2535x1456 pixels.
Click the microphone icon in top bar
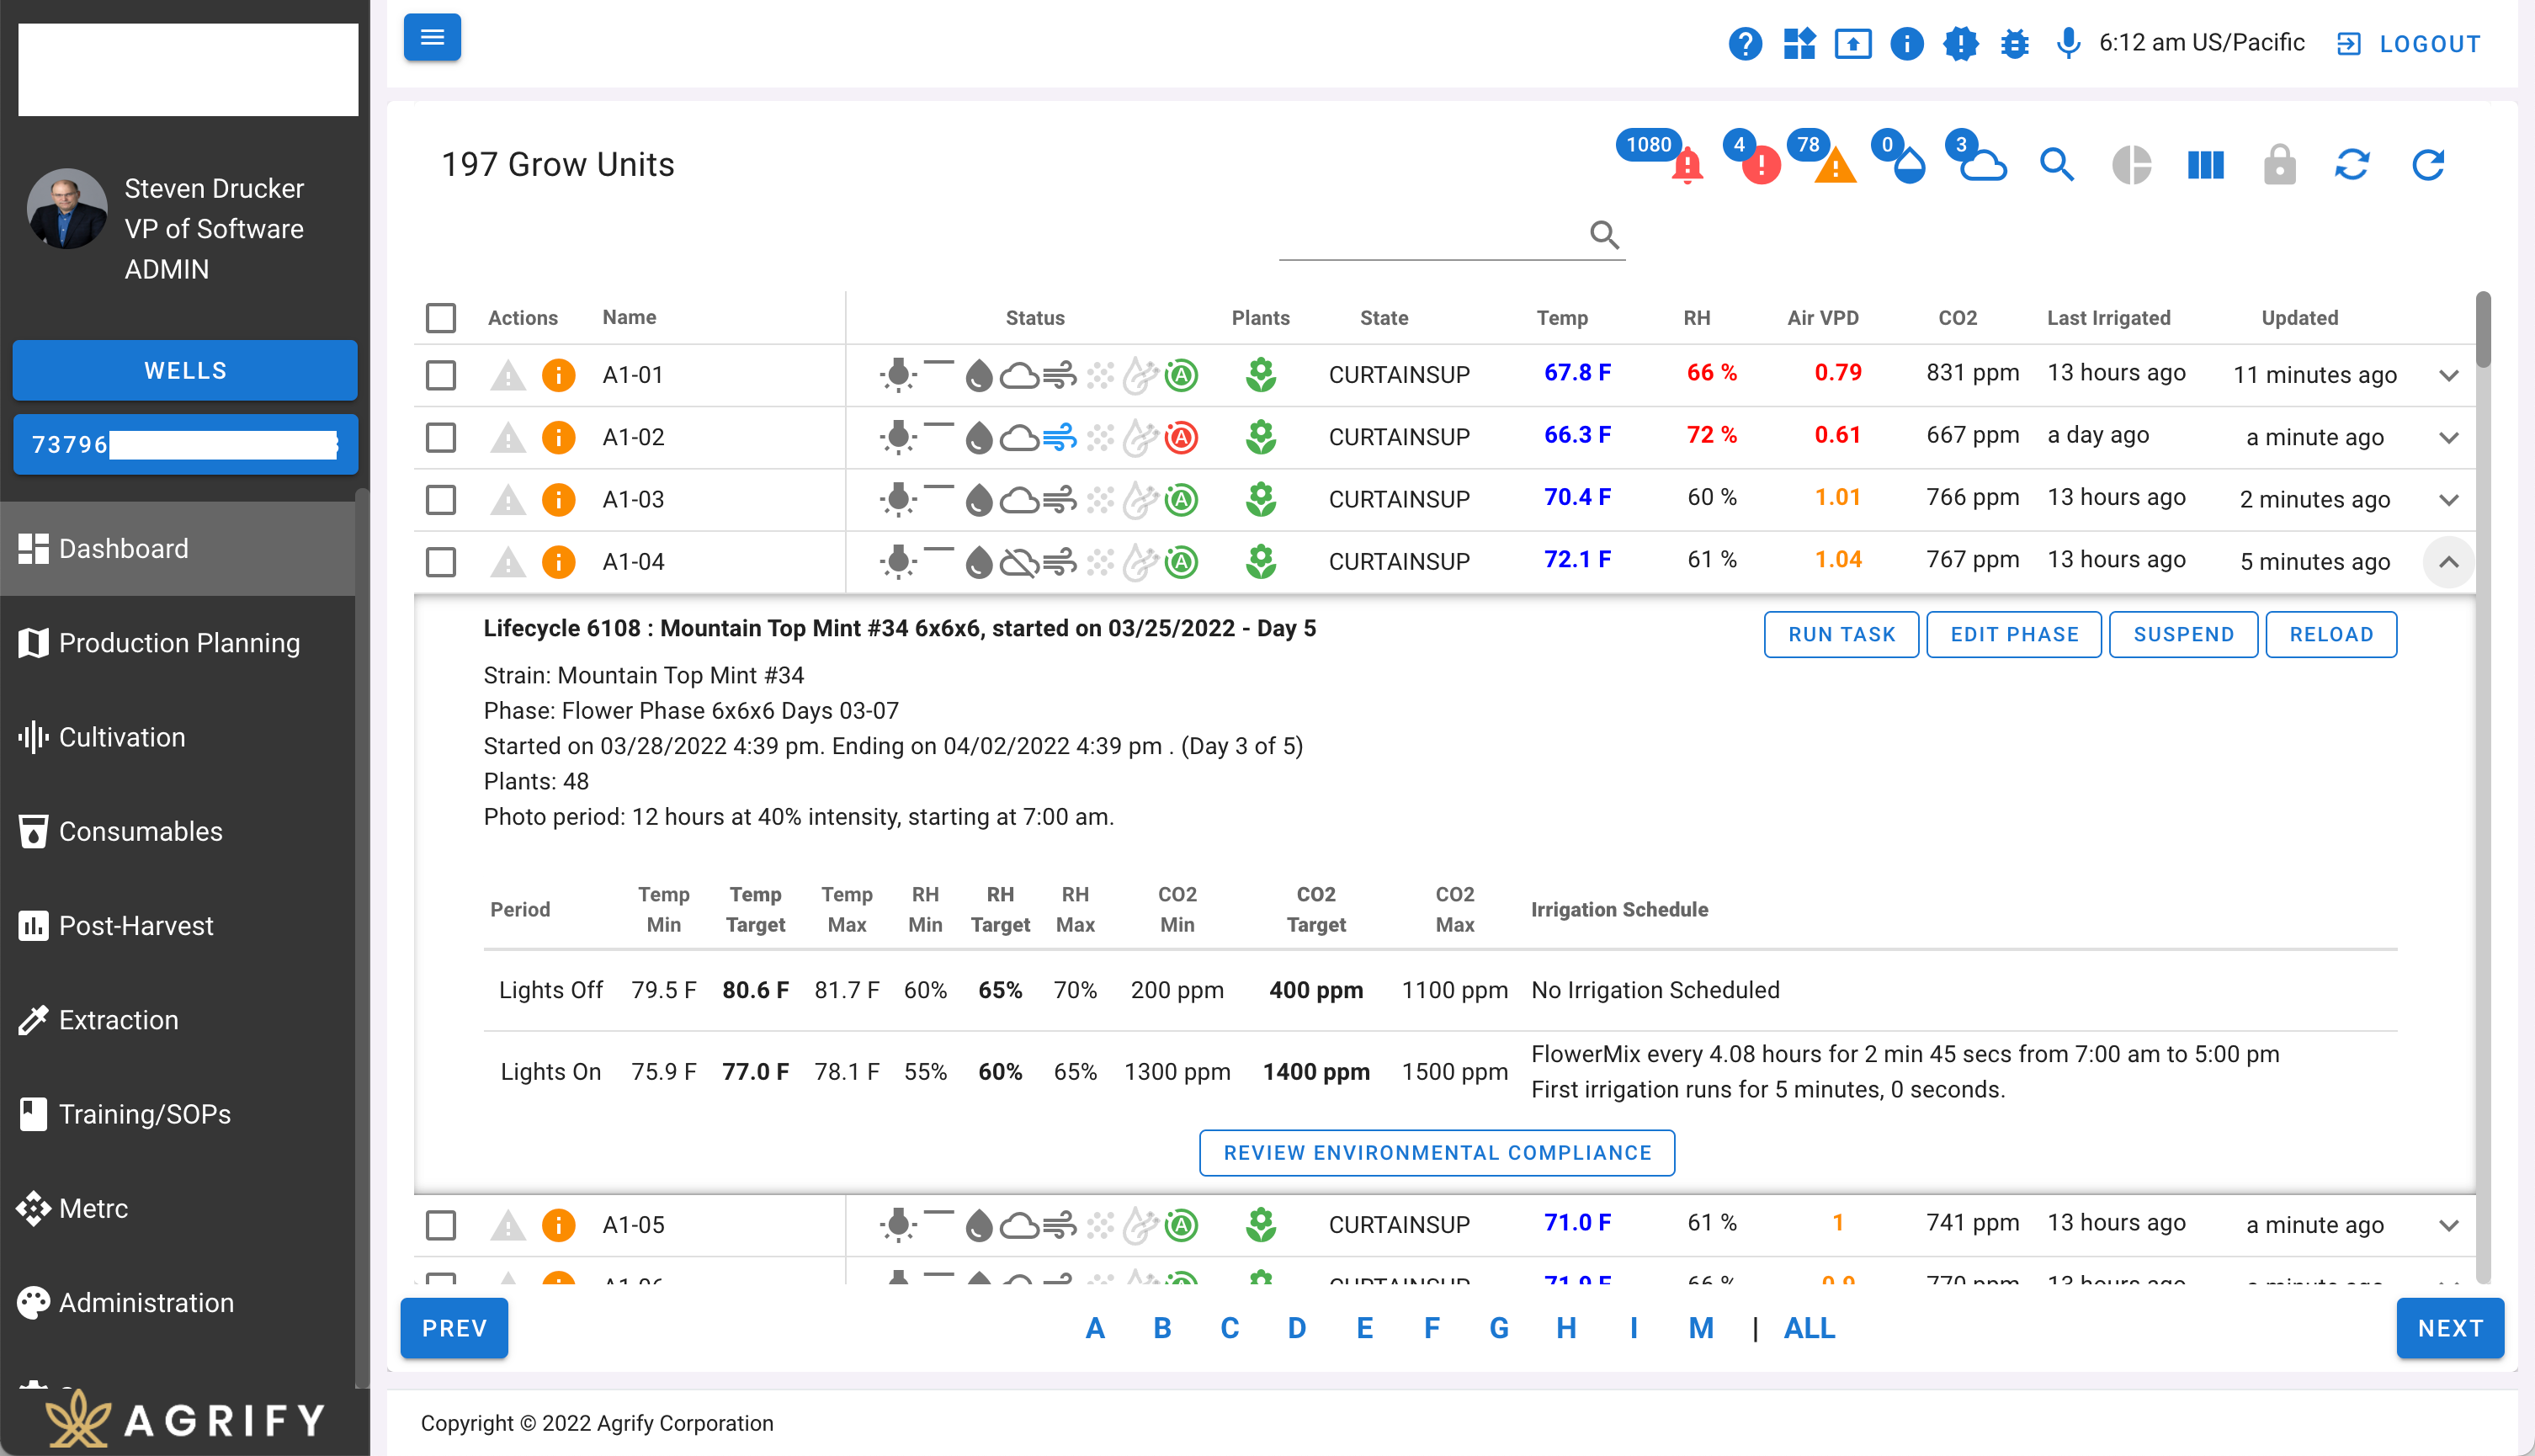pyautogui.click(x=2068, y=44)
